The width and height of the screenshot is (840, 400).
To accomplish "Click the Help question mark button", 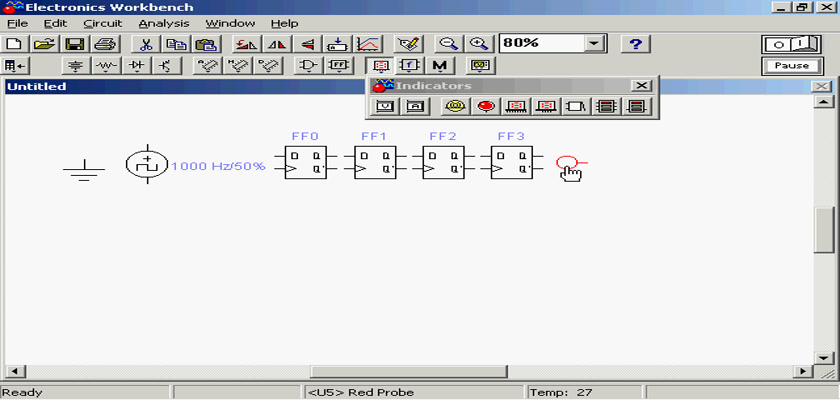I will tap(636, 44).
